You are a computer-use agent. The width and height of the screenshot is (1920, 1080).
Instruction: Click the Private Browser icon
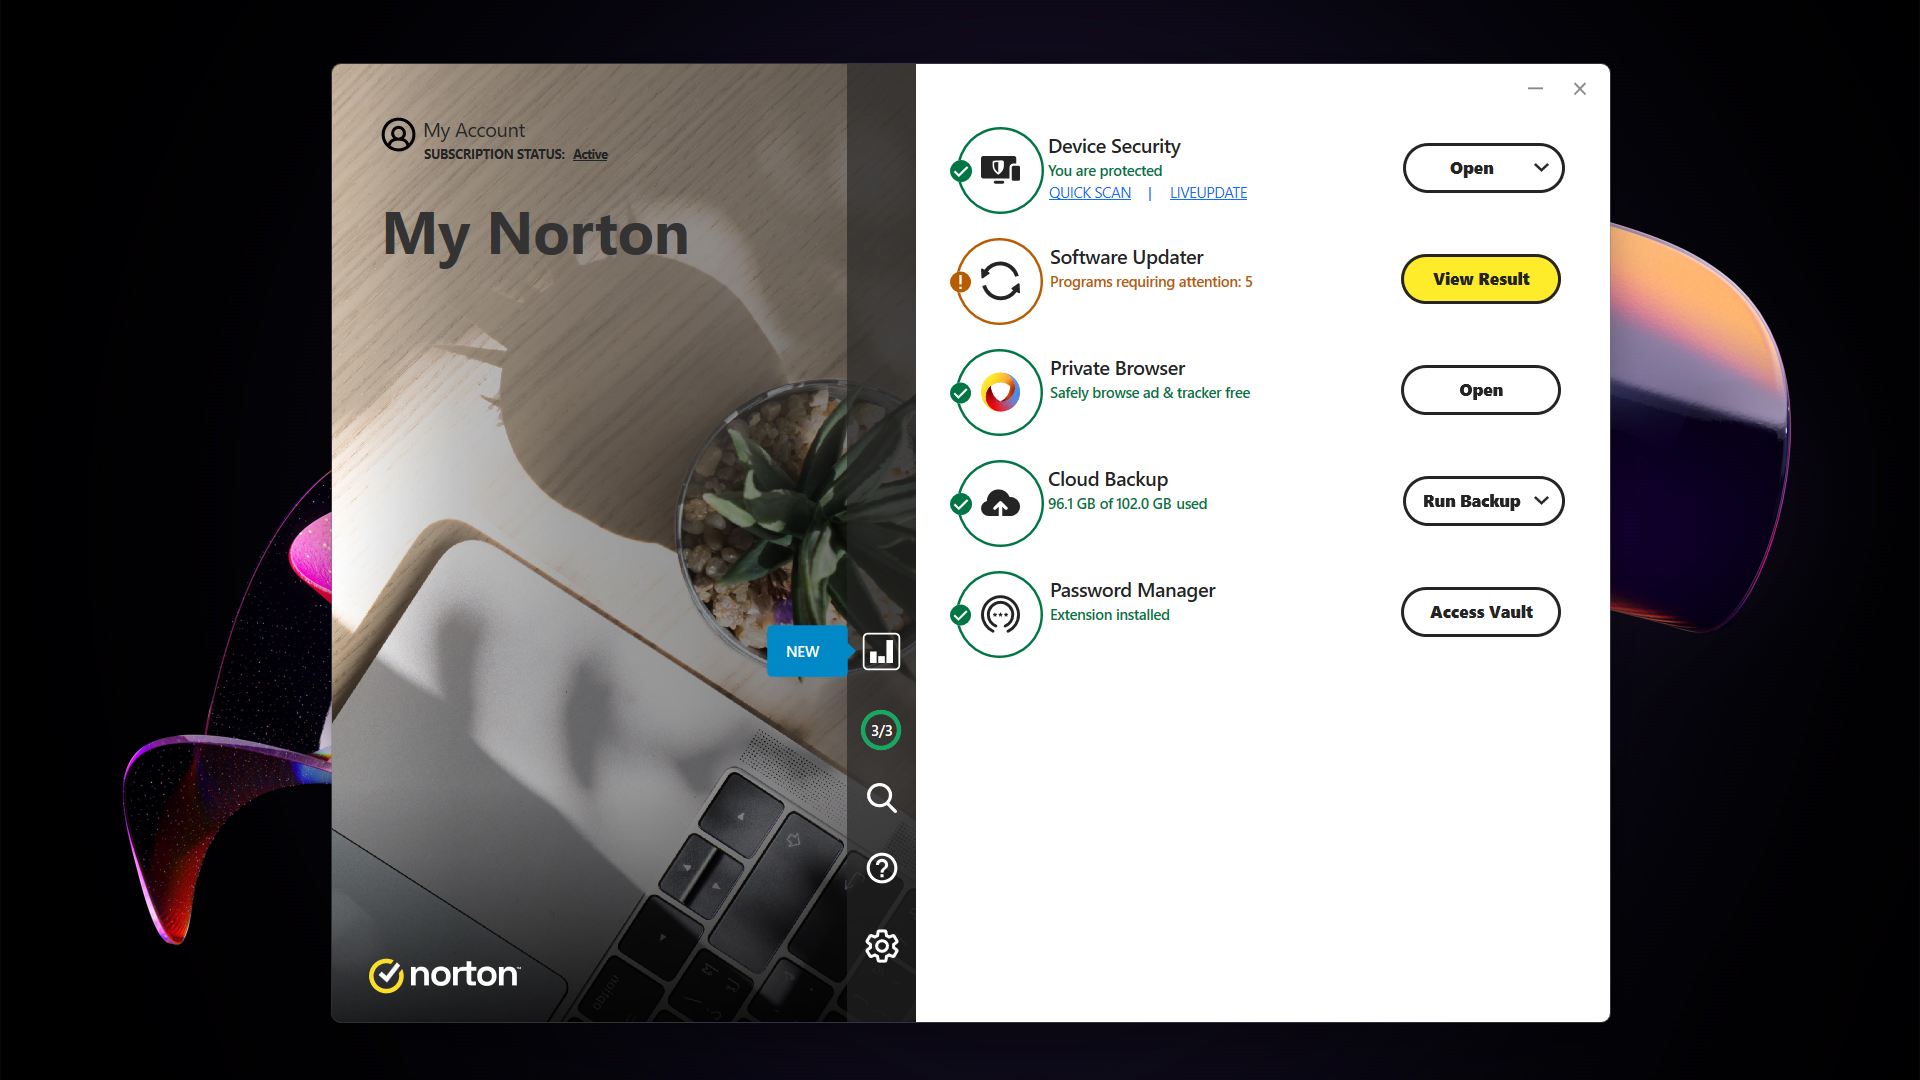[997, 392]
